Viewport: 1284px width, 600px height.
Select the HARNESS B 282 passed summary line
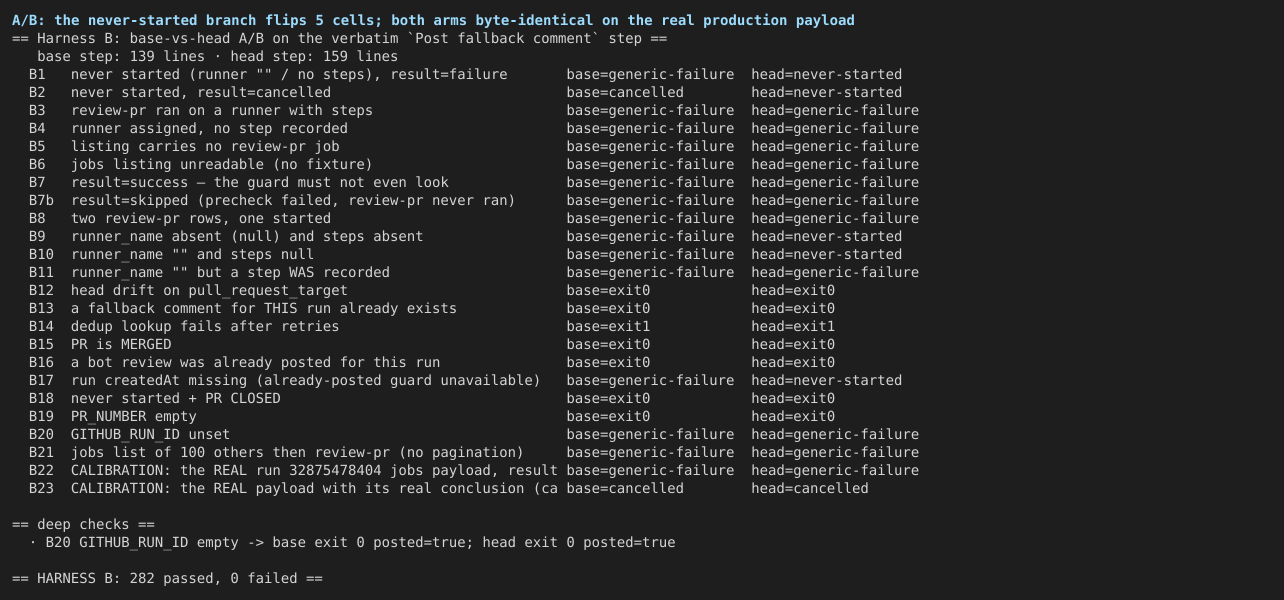[167, 578]
